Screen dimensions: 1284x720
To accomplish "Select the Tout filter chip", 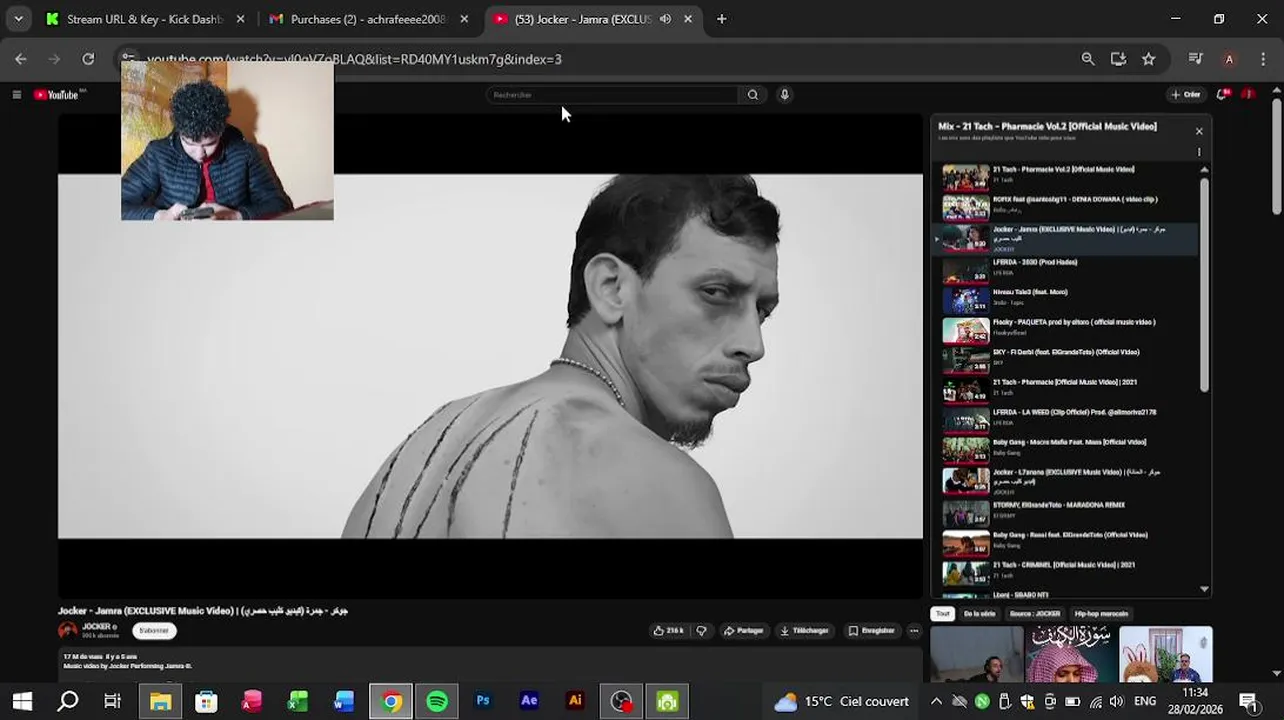I will pos(942,613).
